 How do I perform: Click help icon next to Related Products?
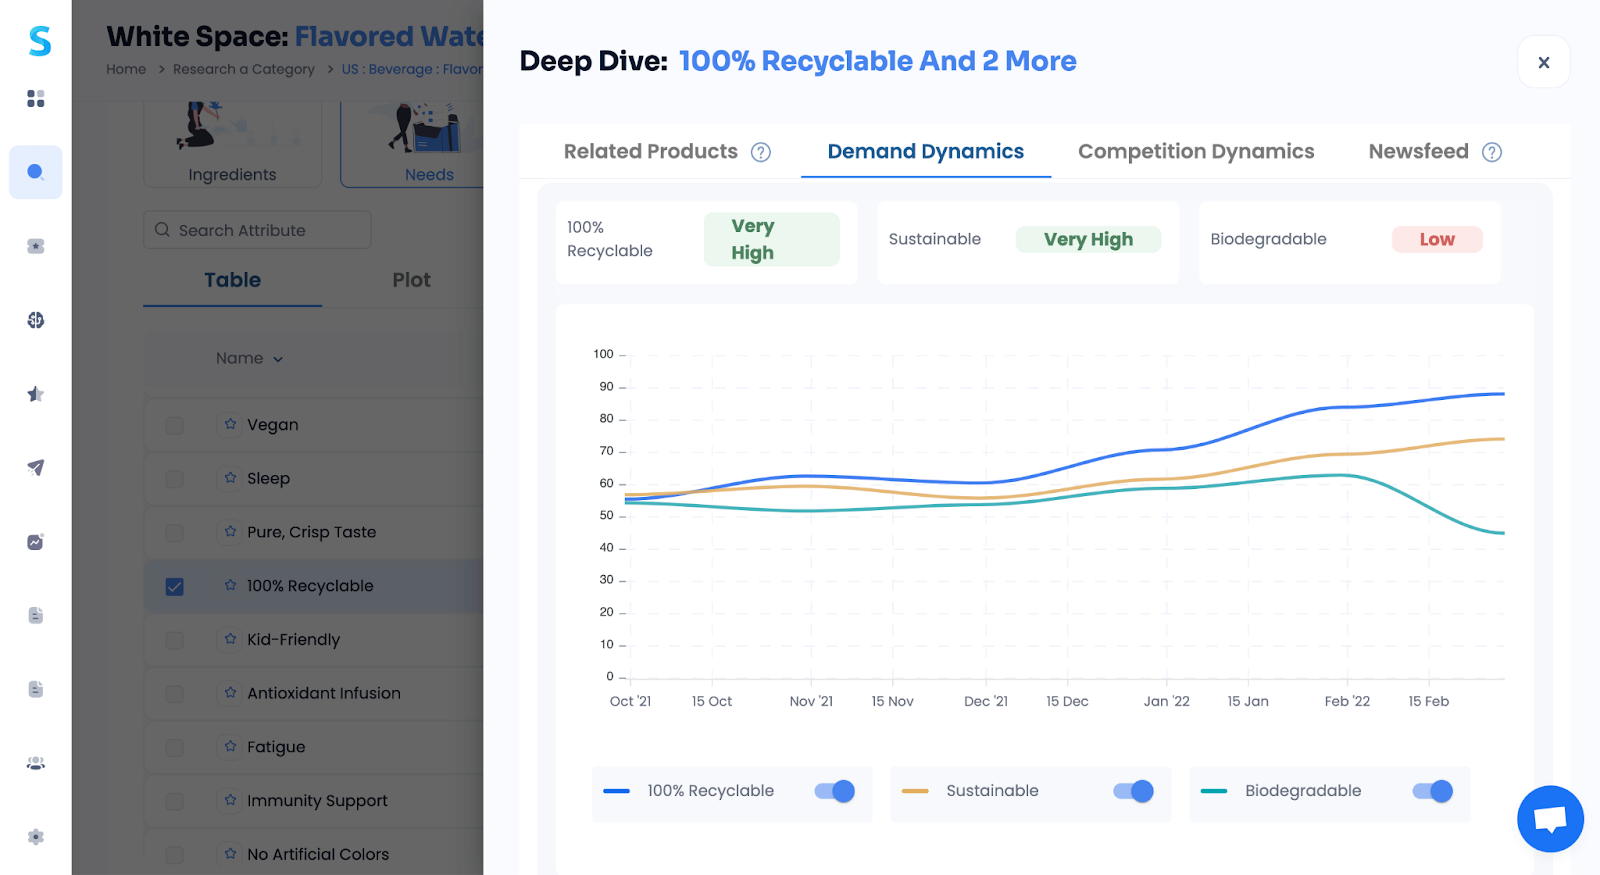[761, 152]
